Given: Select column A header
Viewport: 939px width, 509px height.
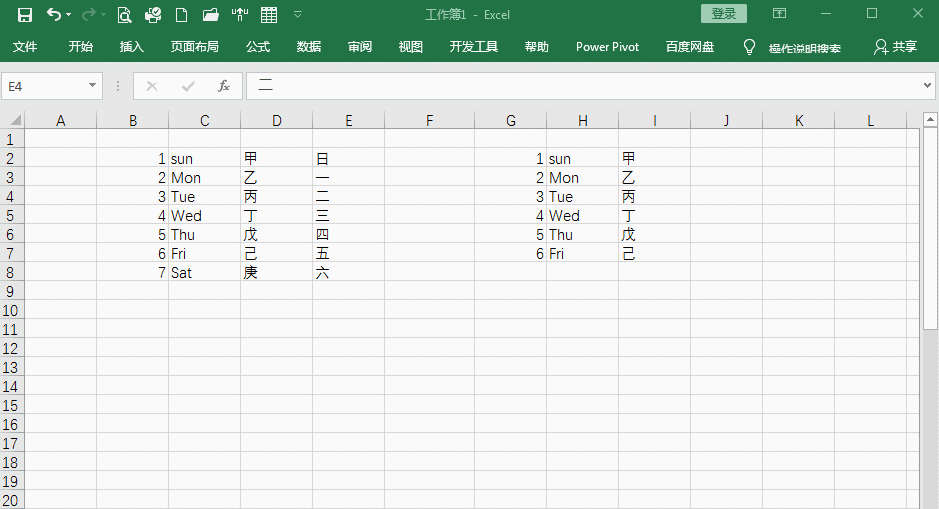Looking at the screenshot, I should click(x=60, y=120).
